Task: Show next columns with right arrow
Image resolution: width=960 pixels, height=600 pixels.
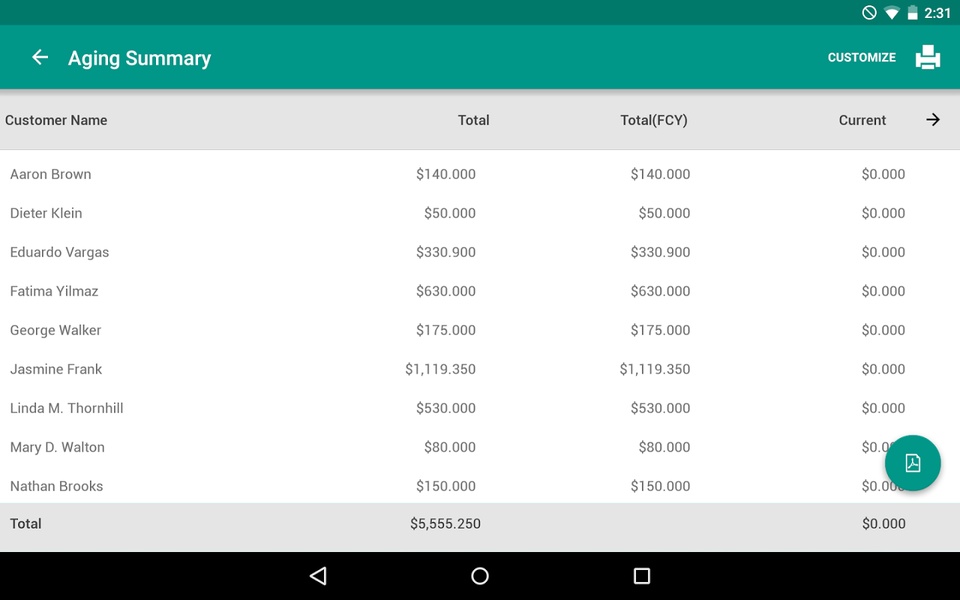Action: pos(932,119)
